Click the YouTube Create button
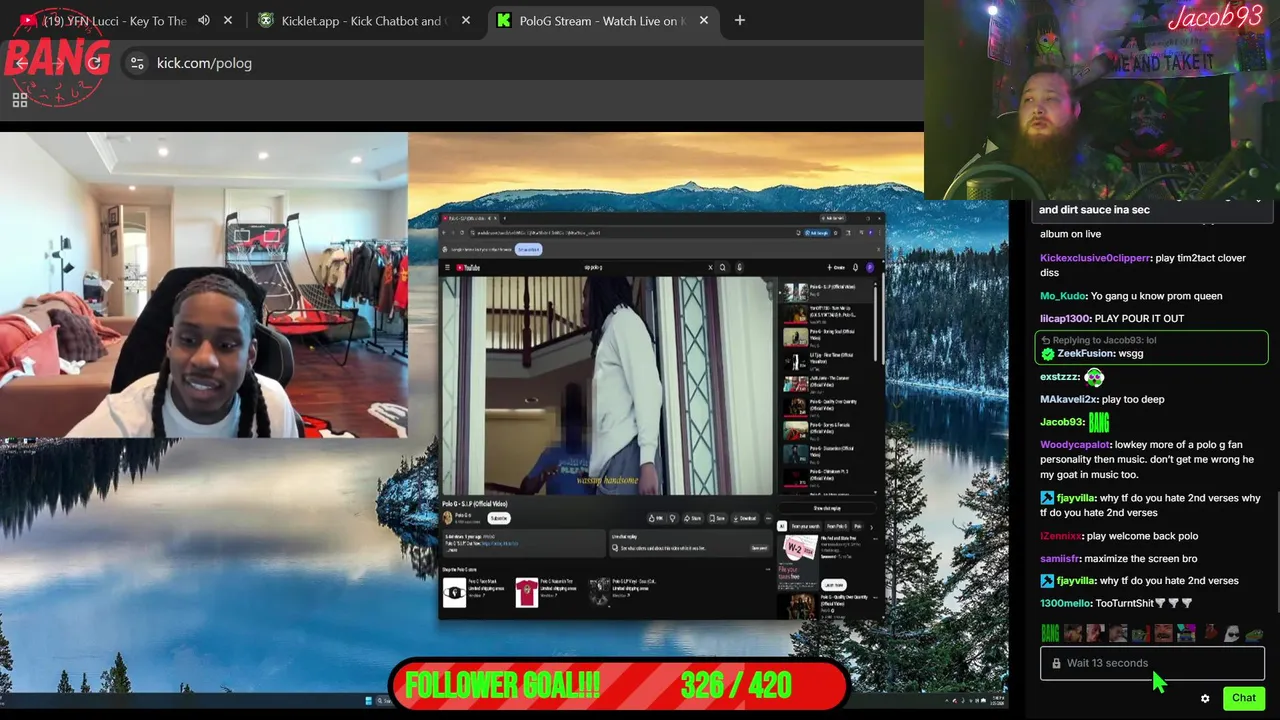Image resolution: width=1280 pixels, height=720 pixels. tap(836, 267)
